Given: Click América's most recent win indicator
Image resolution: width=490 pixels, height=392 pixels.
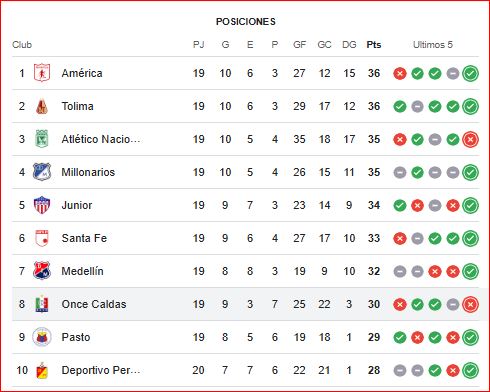Looking at the screenshot, I should coord(470,73).
